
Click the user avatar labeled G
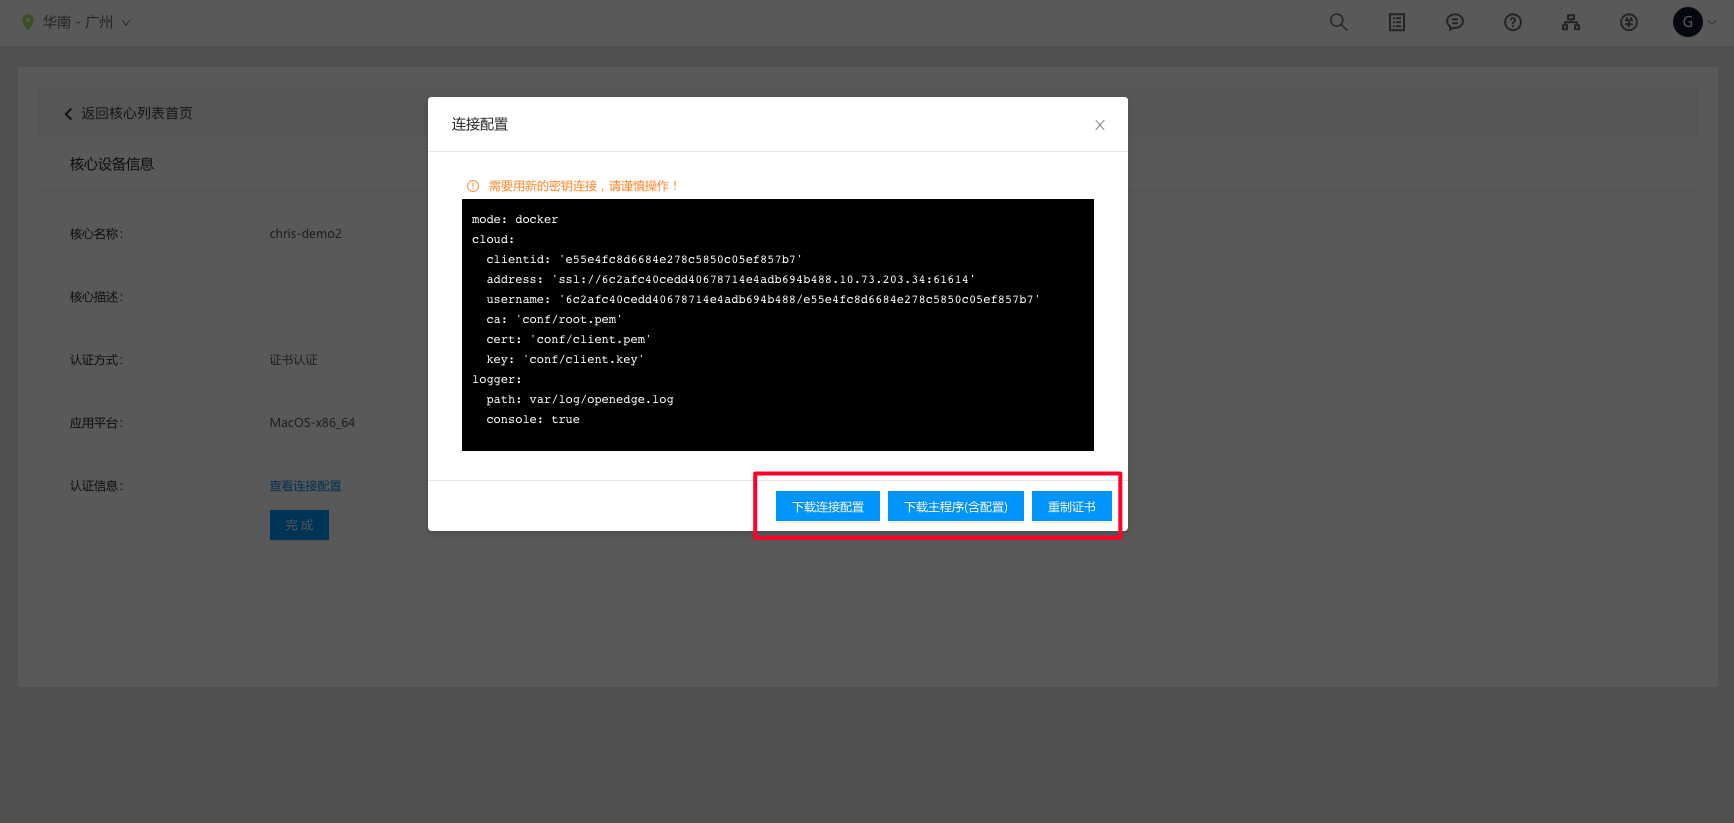(1688, 22)
